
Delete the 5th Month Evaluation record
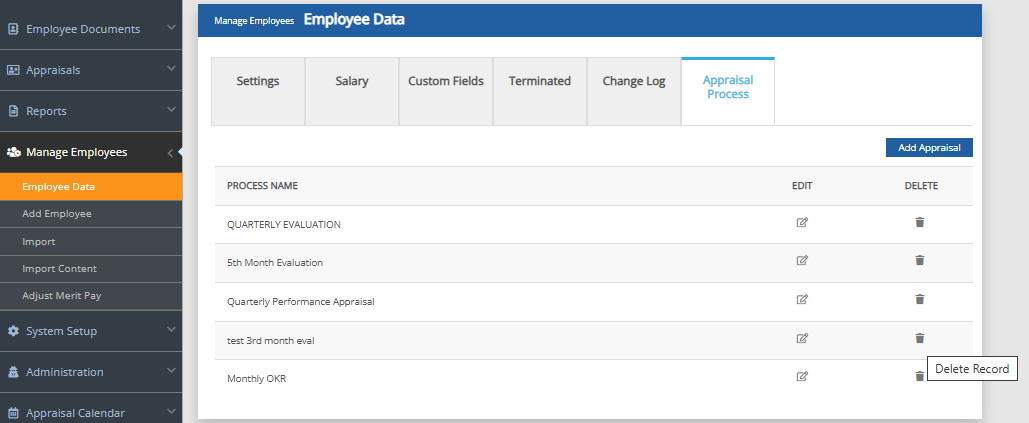[920, 261]
